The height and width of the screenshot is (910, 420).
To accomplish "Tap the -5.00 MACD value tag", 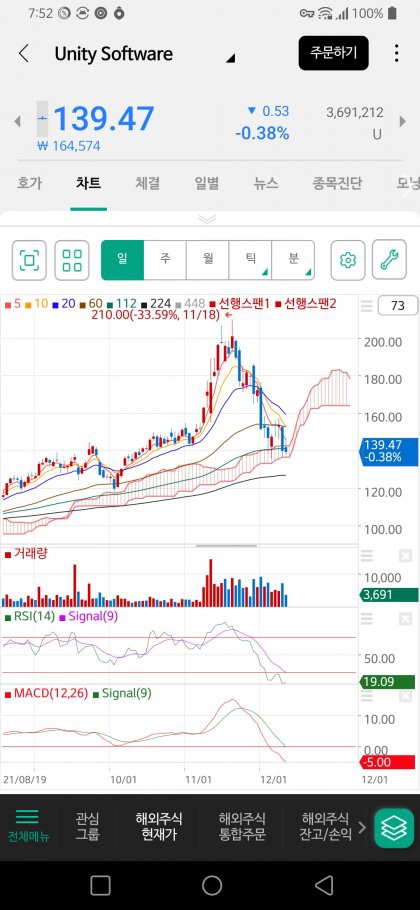I will click(389, 762).
